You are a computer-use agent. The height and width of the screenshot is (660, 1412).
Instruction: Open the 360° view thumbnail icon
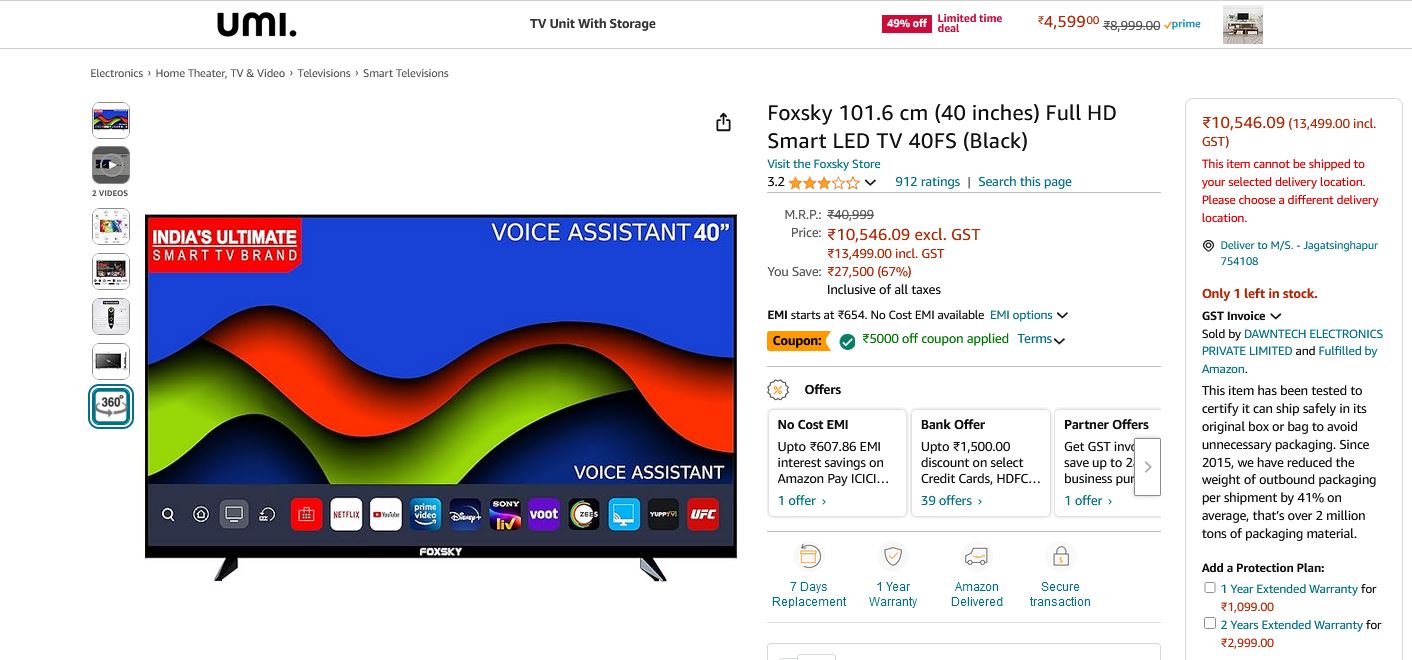click(111, 406)
